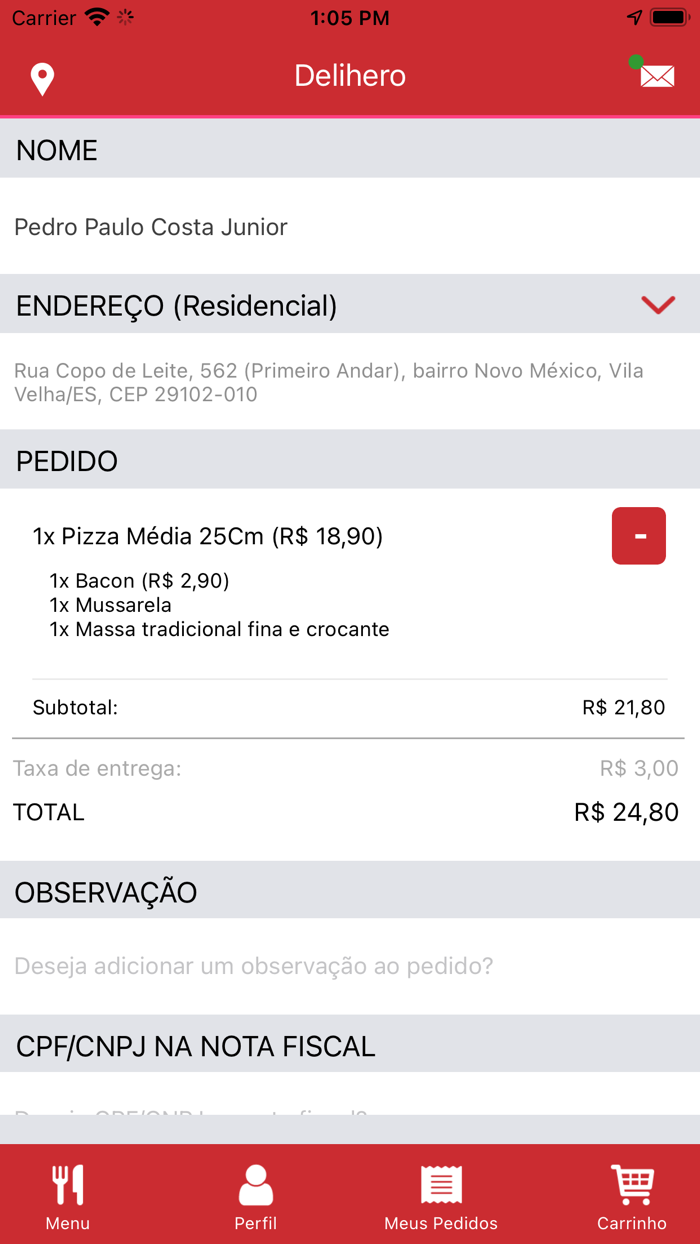700x1244 pixels.
Task: Expand the ENDEREÇO Residencial chevron
Action: [x=658, y=305]
